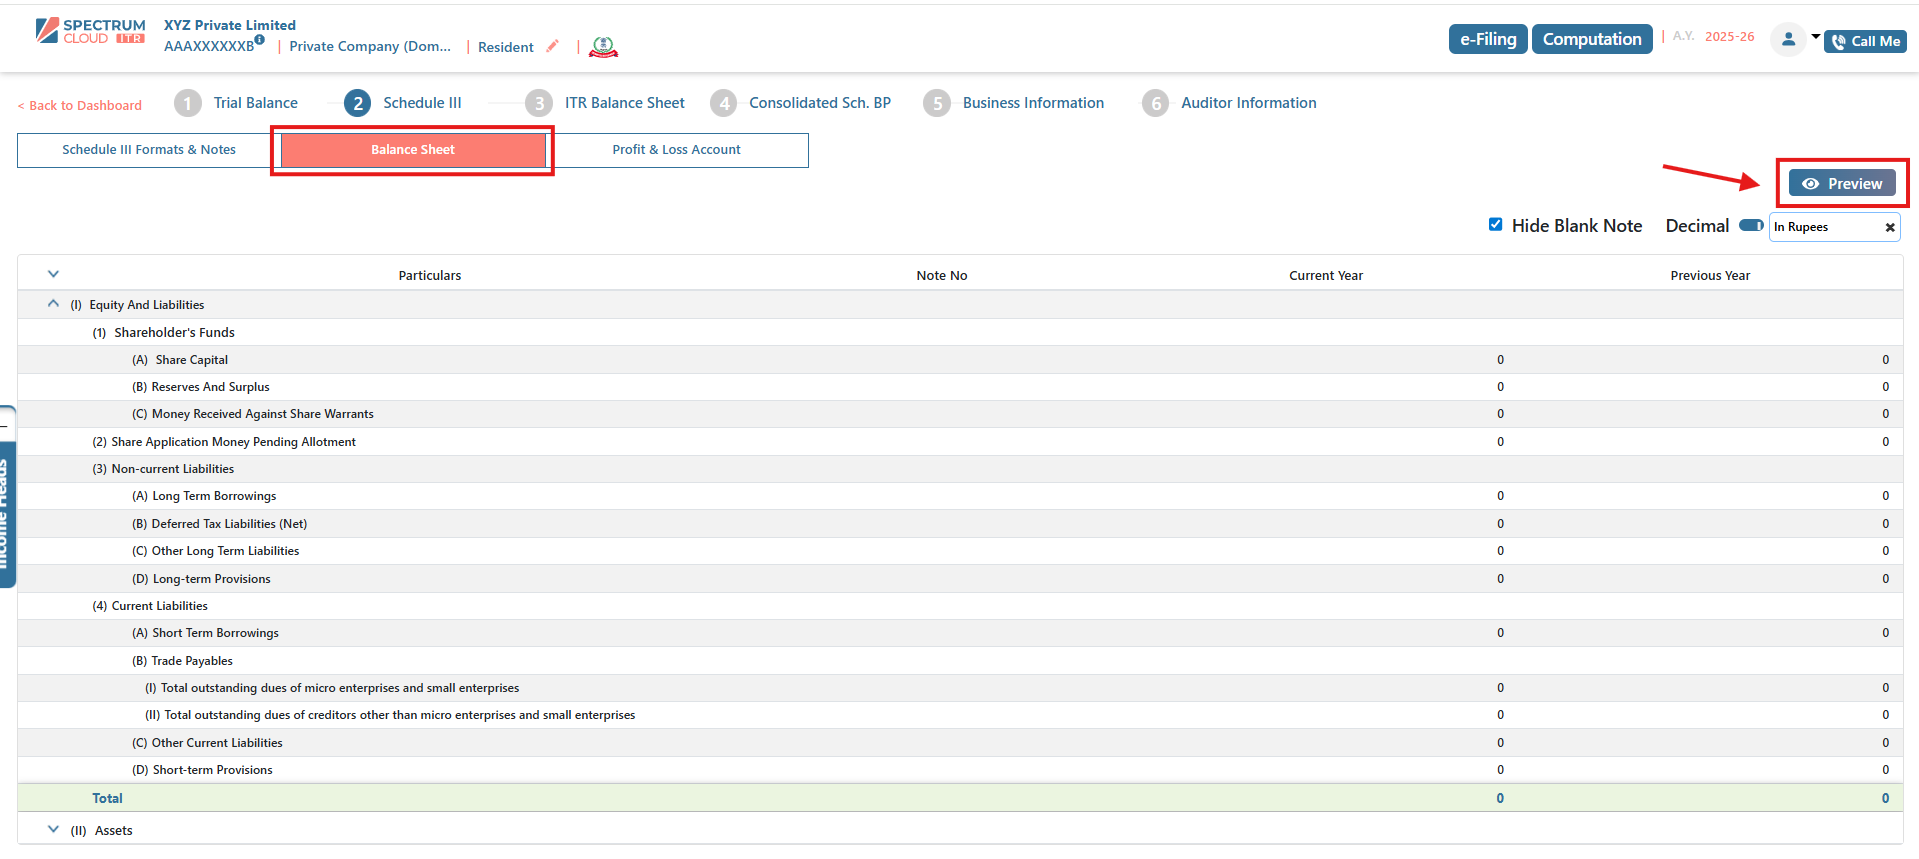
Task: Uncheck the Hide Blank Note checkbox
Action: tap(1495, 225)
